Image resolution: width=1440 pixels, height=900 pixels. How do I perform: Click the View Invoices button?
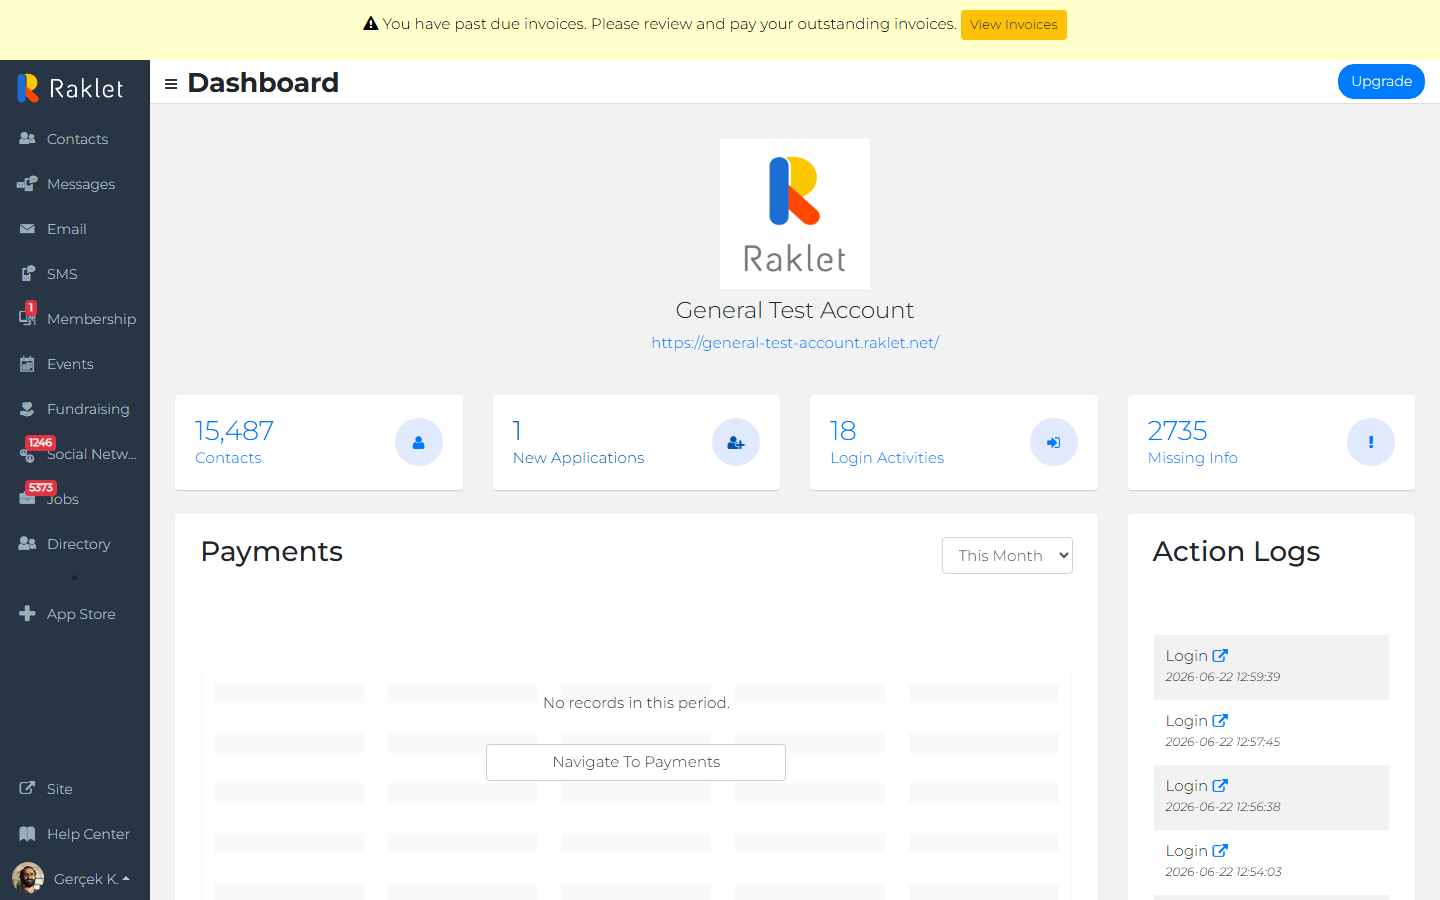(1014, 25)
